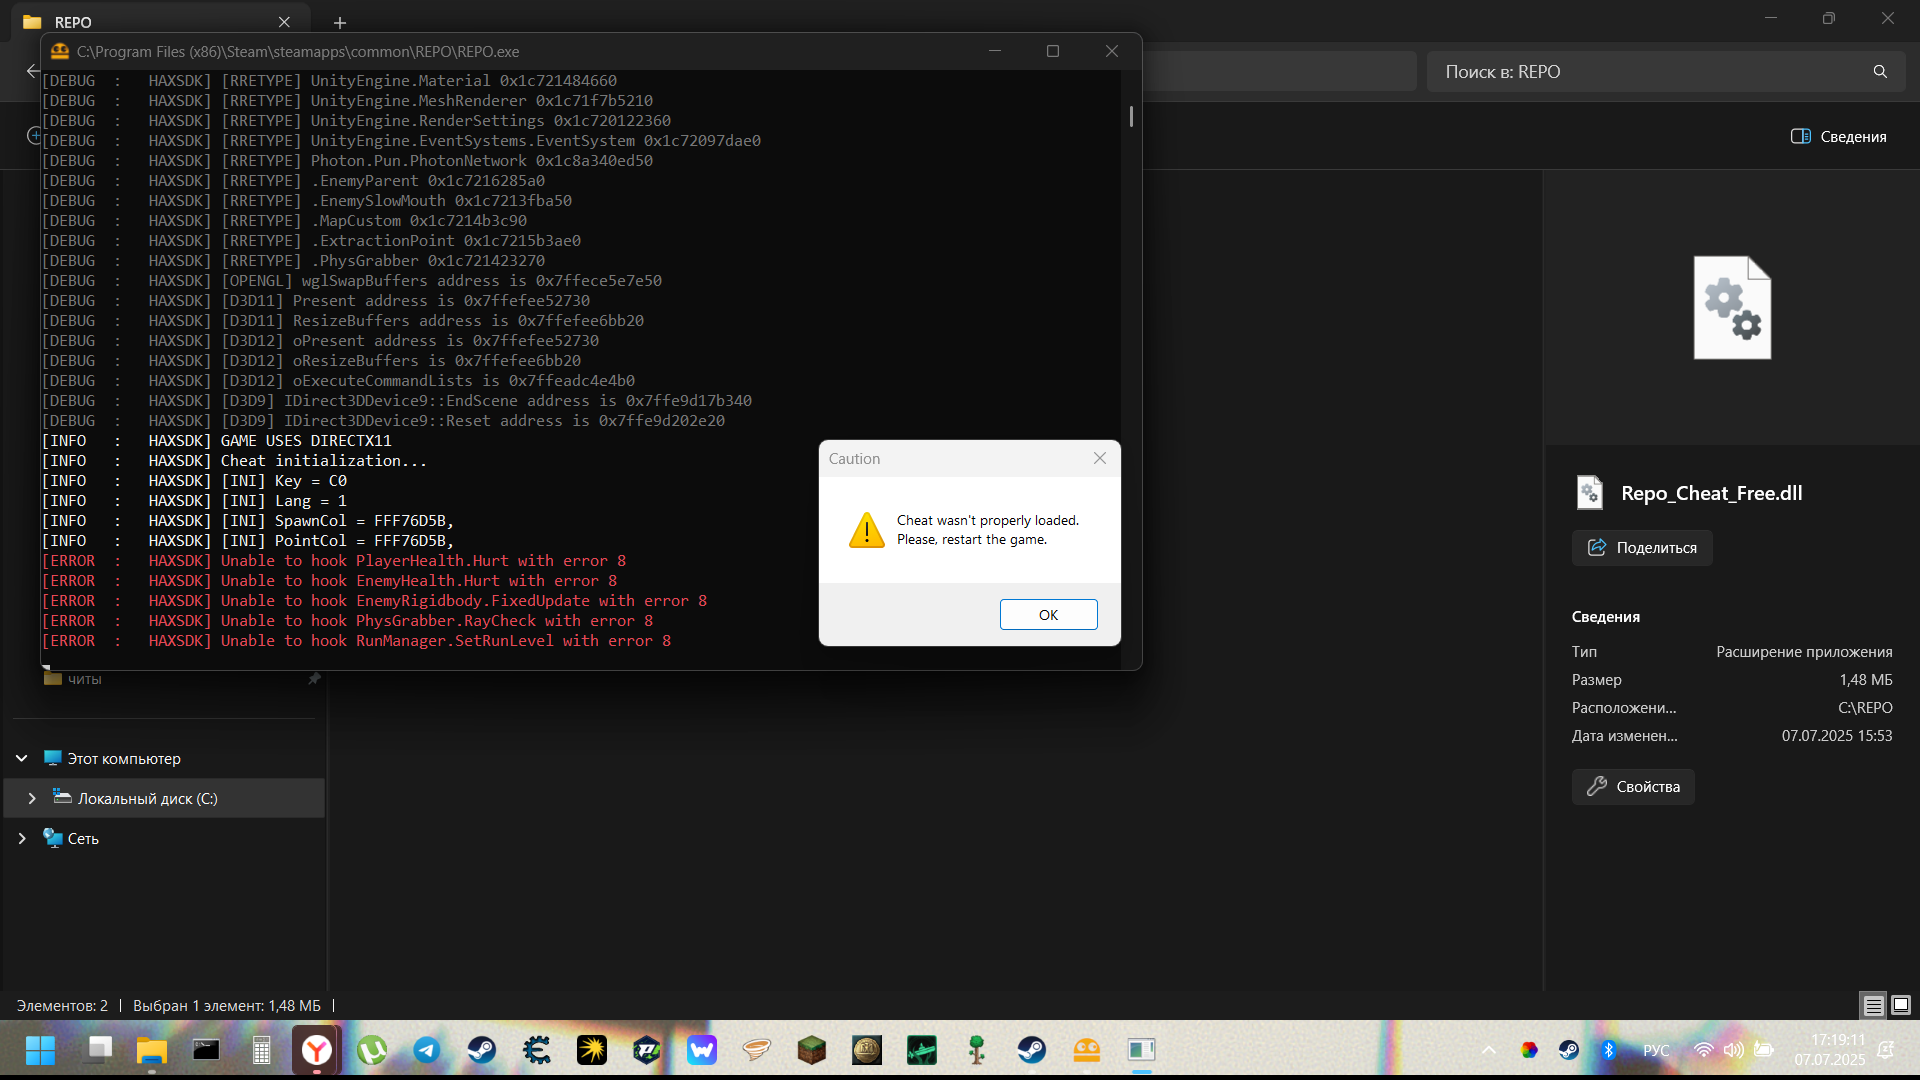Switch to details list view icon

click(x=1873, y=1006)
